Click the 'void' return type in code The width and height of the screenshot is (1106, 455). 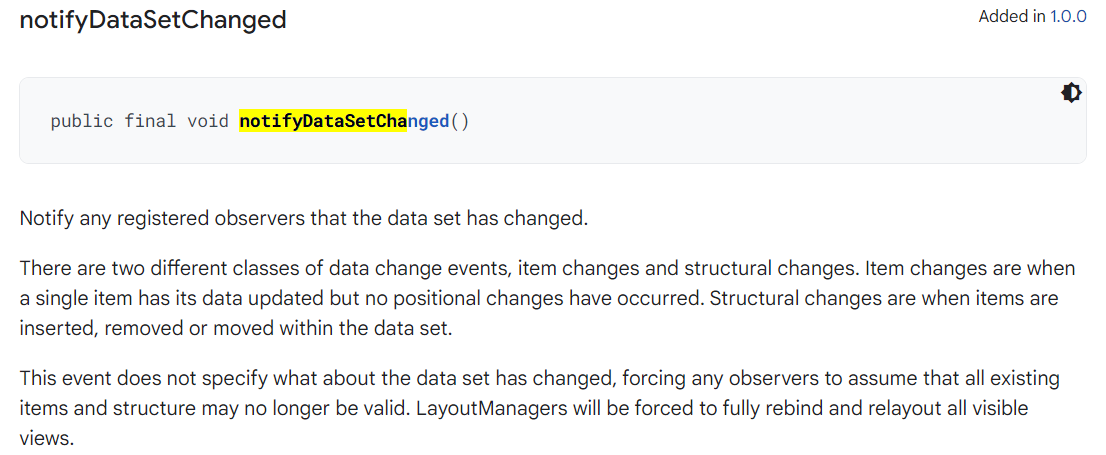pos(208,122)
